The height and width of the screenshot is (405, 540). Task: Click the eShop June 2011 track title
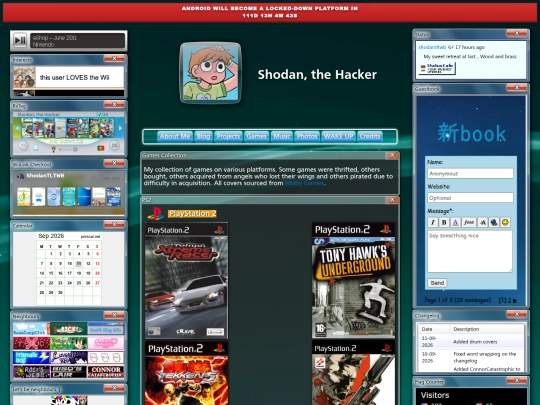coord(55,38)
